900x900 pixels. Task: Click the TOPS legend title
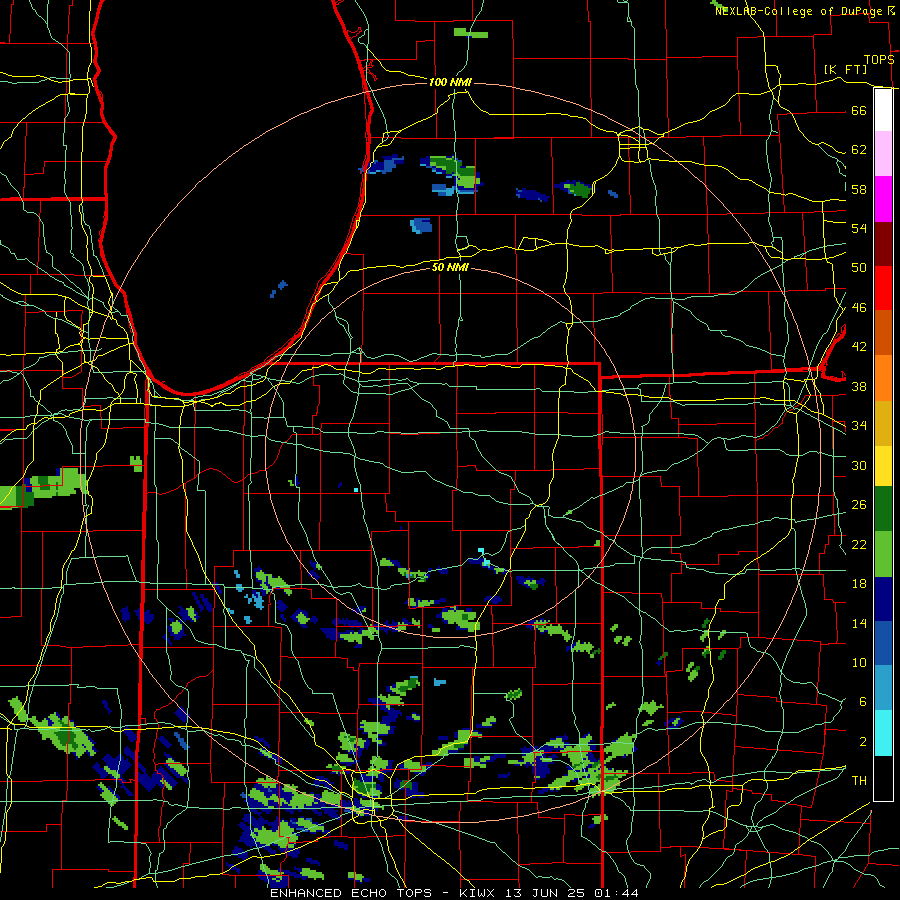click(x=879, y=60)
